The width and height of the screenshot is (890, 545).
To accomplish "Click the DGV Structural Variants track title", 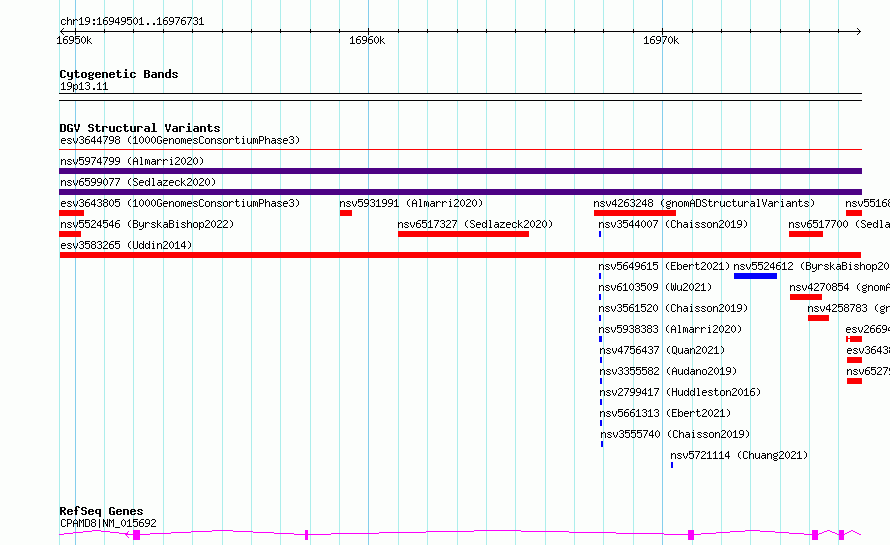I will [x=140, y=128].
